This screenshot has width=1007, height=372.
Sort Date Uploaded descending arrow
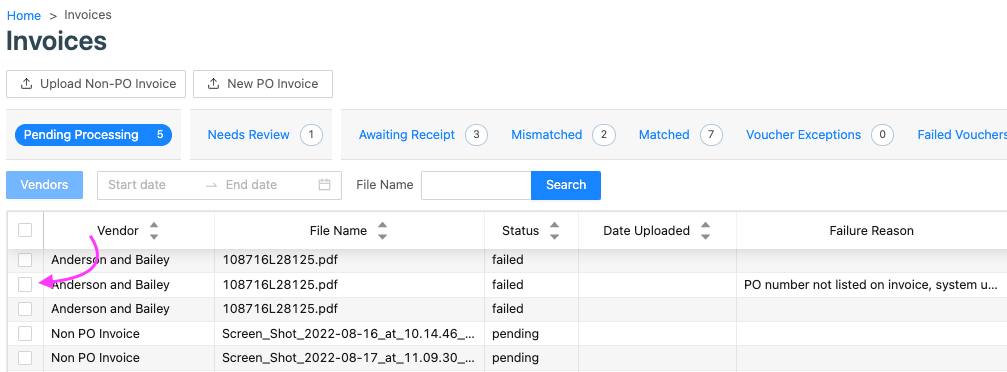tap(705, 236)
